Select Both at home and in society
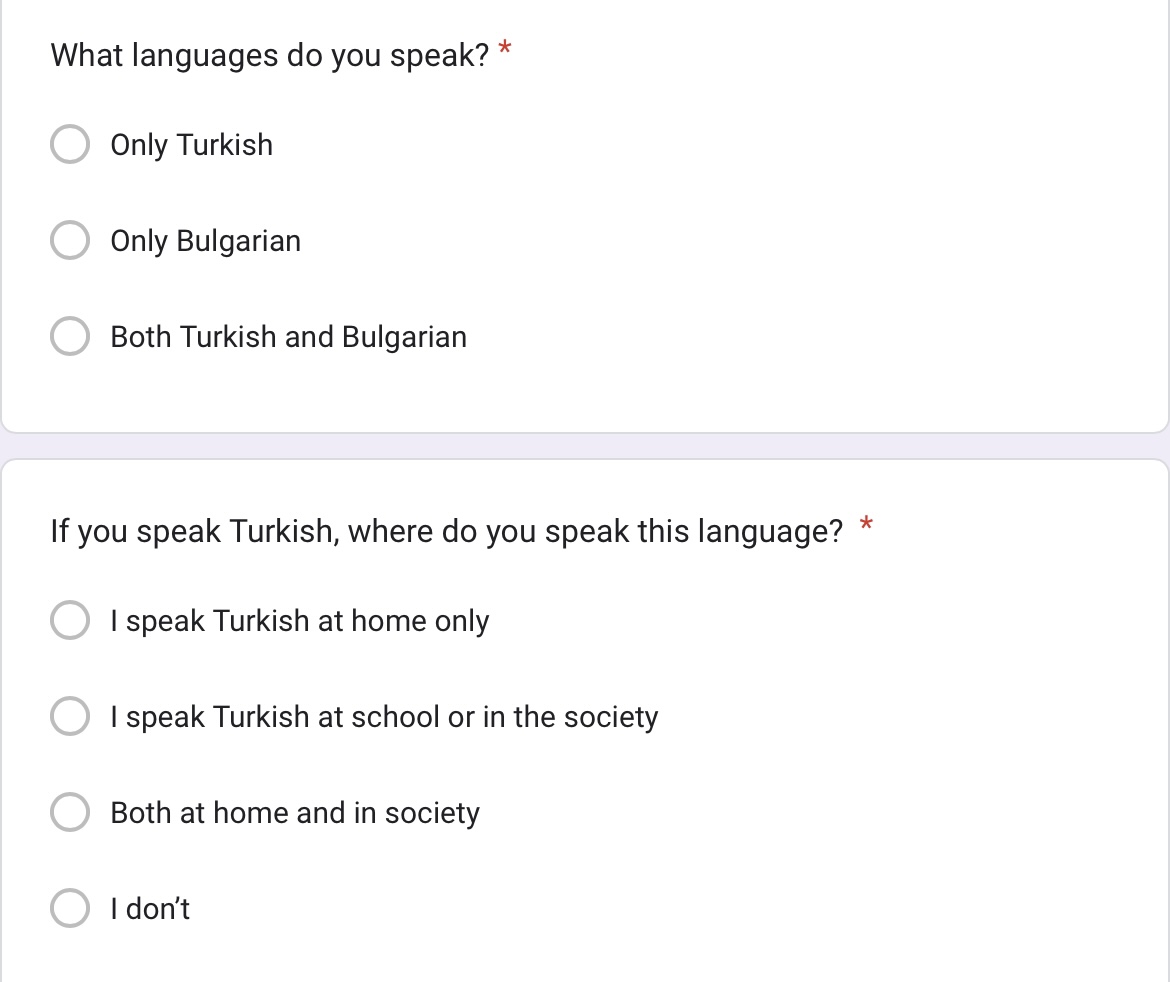The width and height of the screenshot is (1170, 982). [70, 812]
